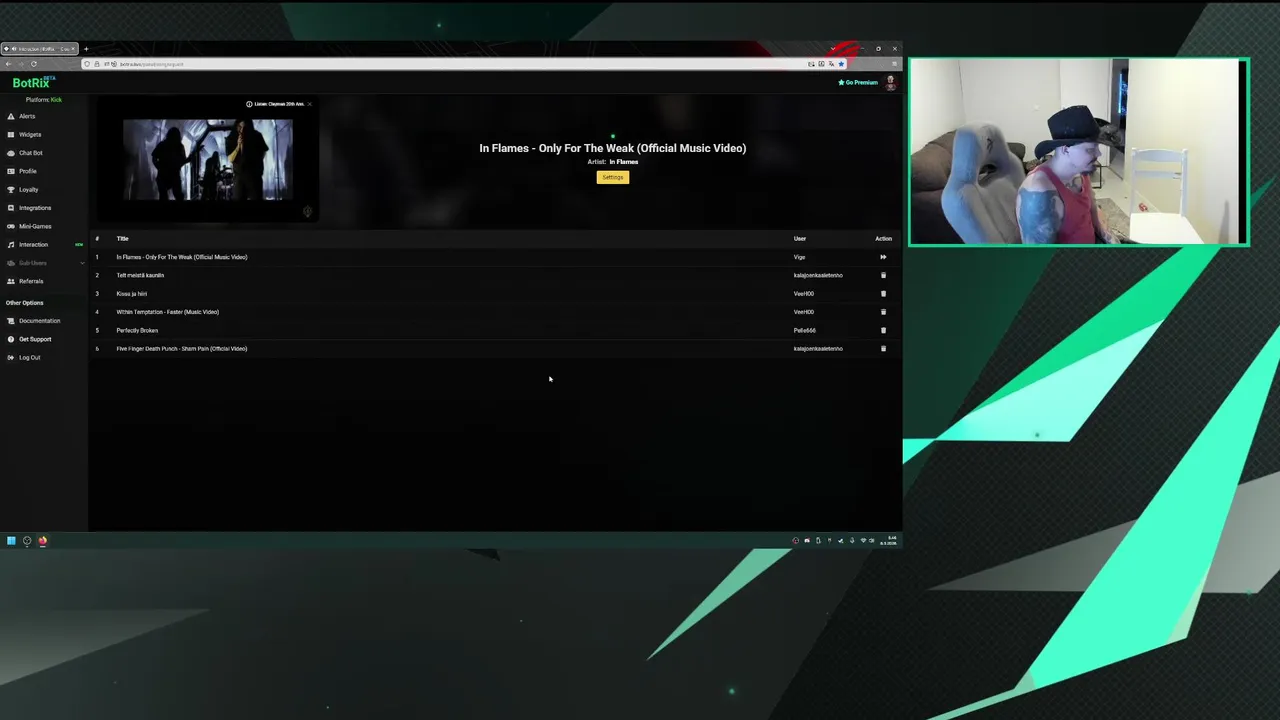The height and width of the screenshot is (720, 1280).
Task: Click the Go Premium link
Action: tap(858, 82)
